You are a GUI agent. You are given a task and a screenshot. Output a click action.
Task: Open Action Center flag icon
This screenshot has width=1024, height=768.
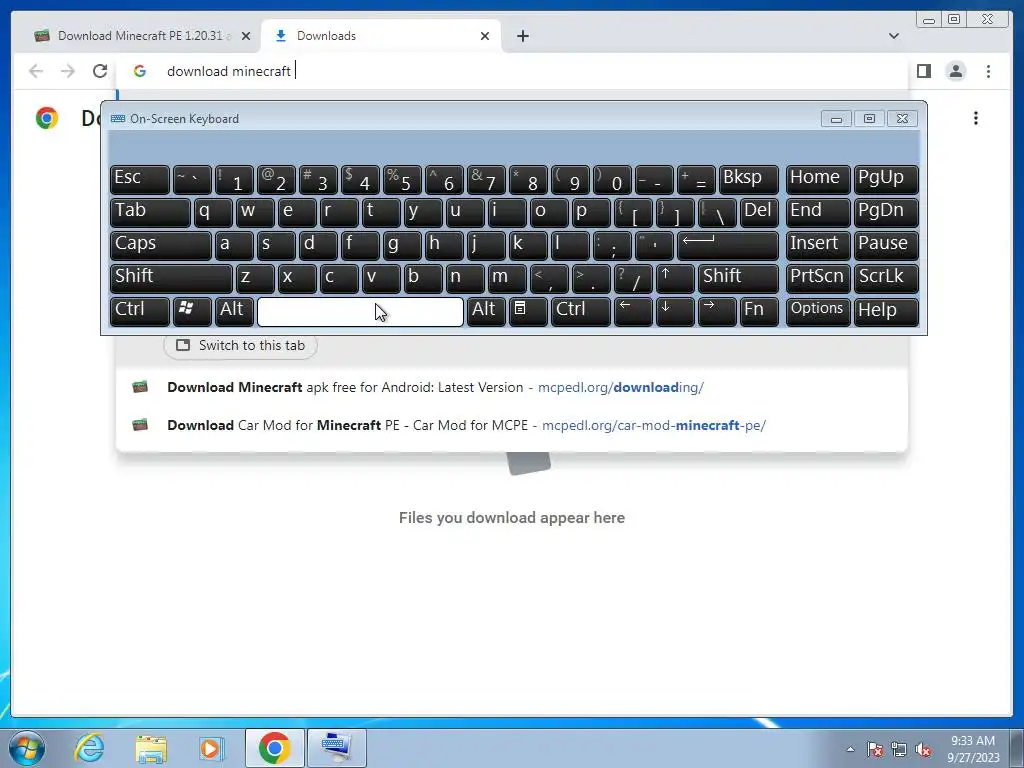tap(875, 749)
